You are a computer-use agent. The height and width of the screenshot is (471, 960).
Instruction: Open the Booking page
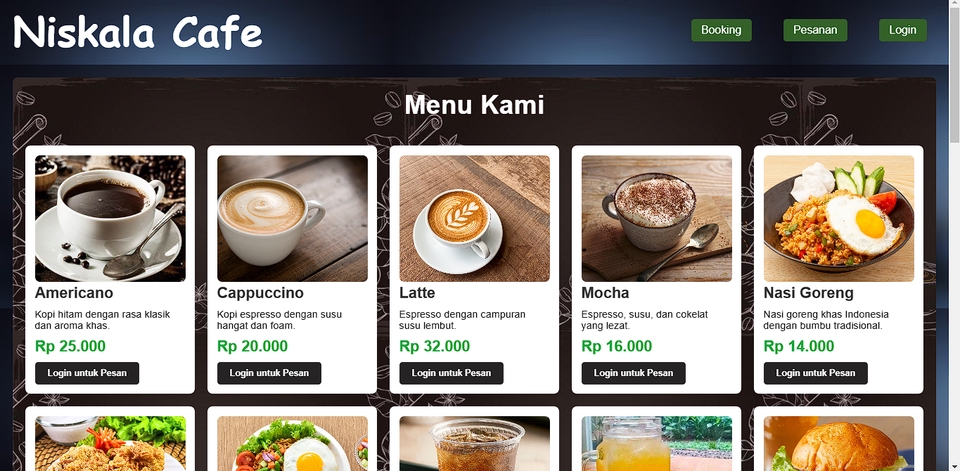coord(721,30)
